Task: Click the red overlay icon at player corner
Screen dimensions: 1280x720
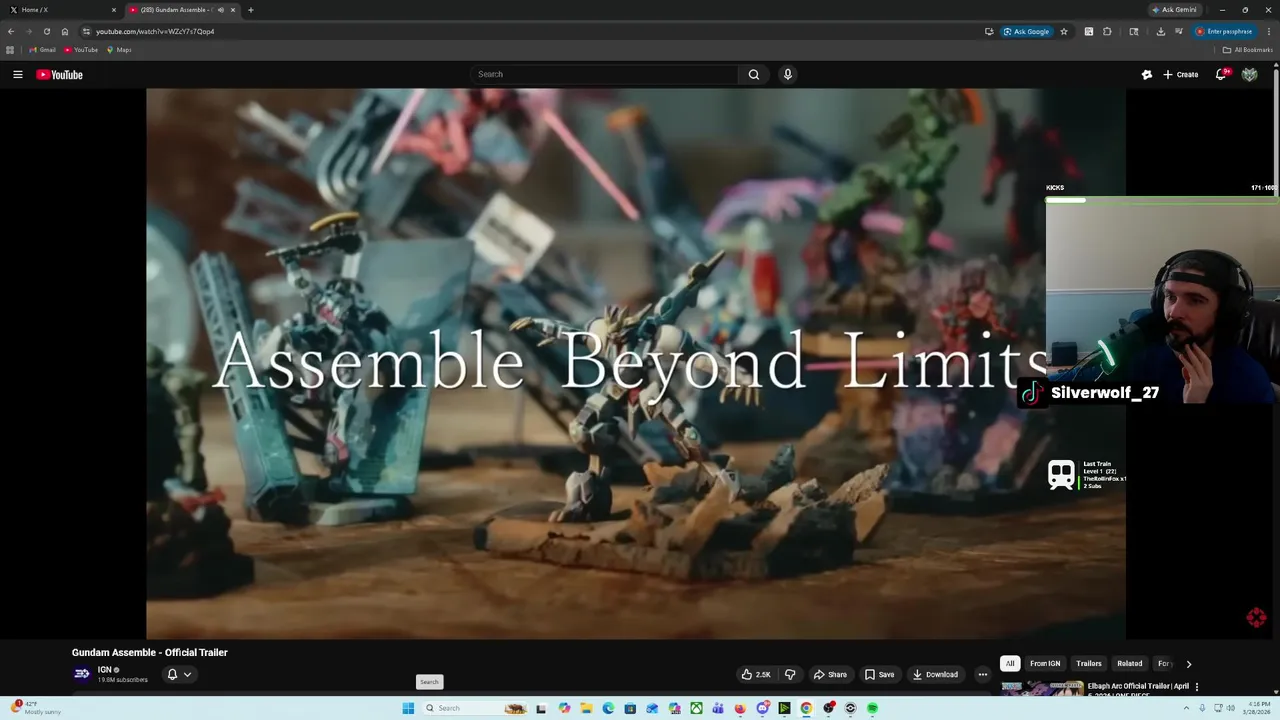Action: click(x=1257, y=618)
